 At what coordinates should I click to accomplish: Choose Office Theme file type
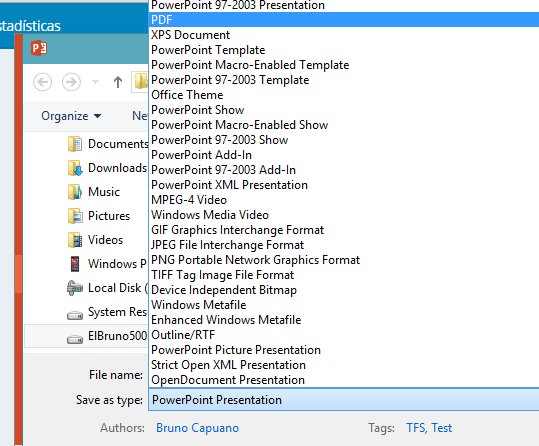[344, 95]
